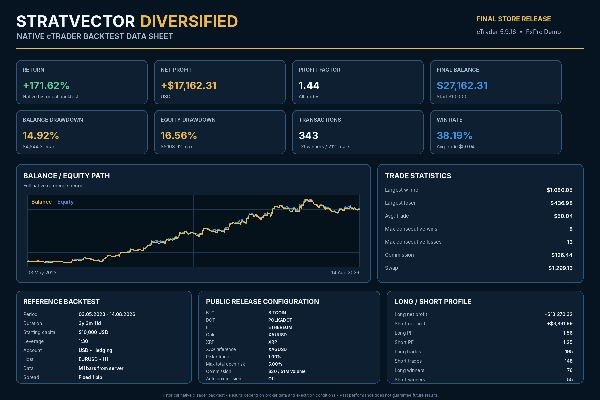Click the BALANCE / EQUITY PATH heading

67,176
